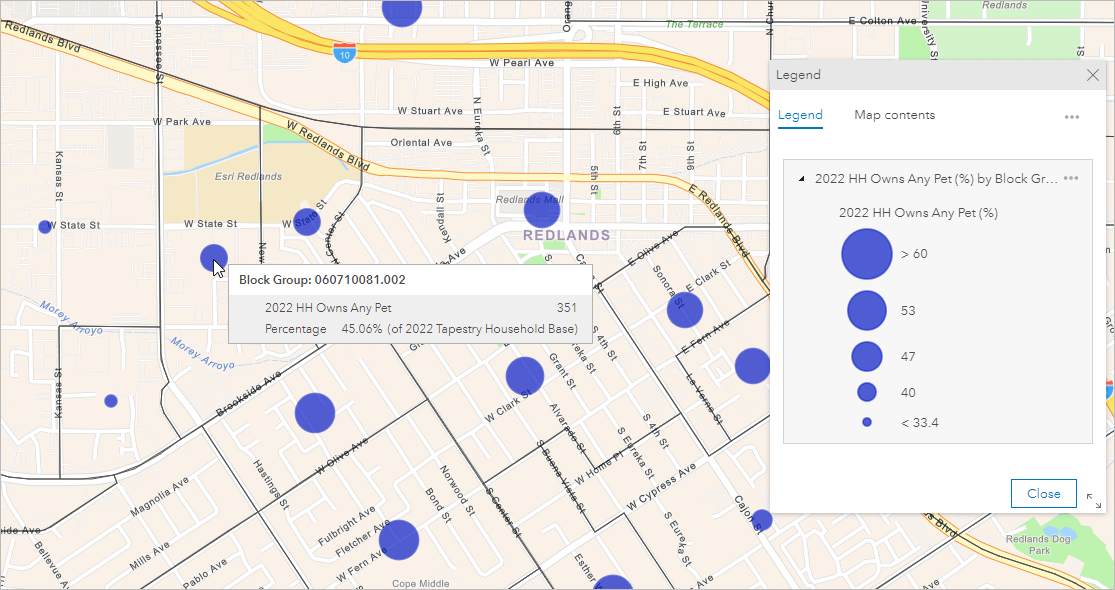Viewport: 1115px width, 590px height.
Task: Click The Terrace park label
Action: point(694,25)
